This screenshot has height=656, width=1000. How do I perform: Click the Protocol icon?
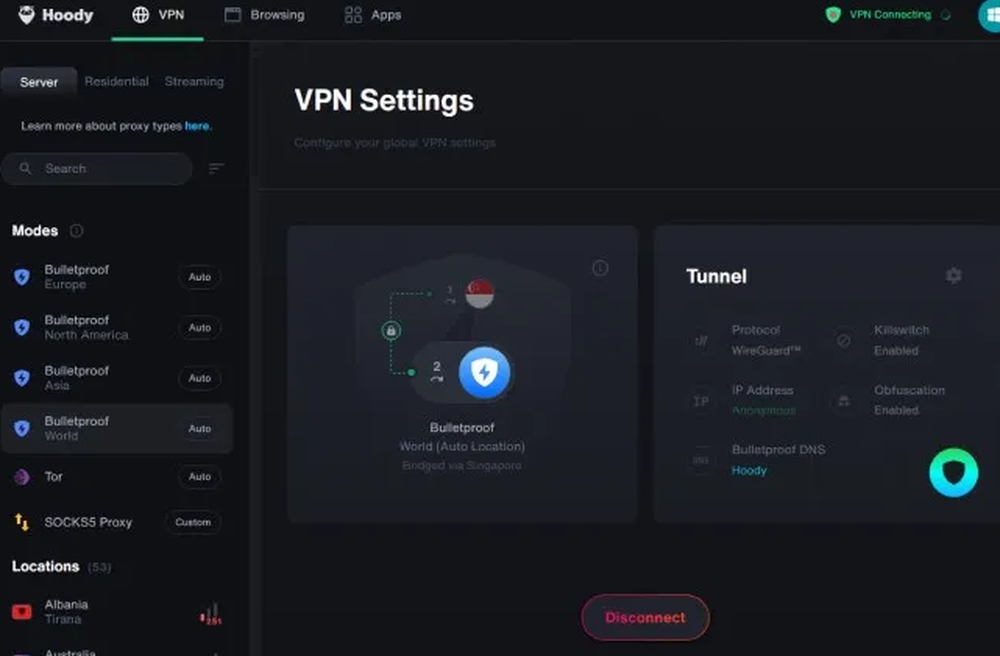(x=701, y=341)
